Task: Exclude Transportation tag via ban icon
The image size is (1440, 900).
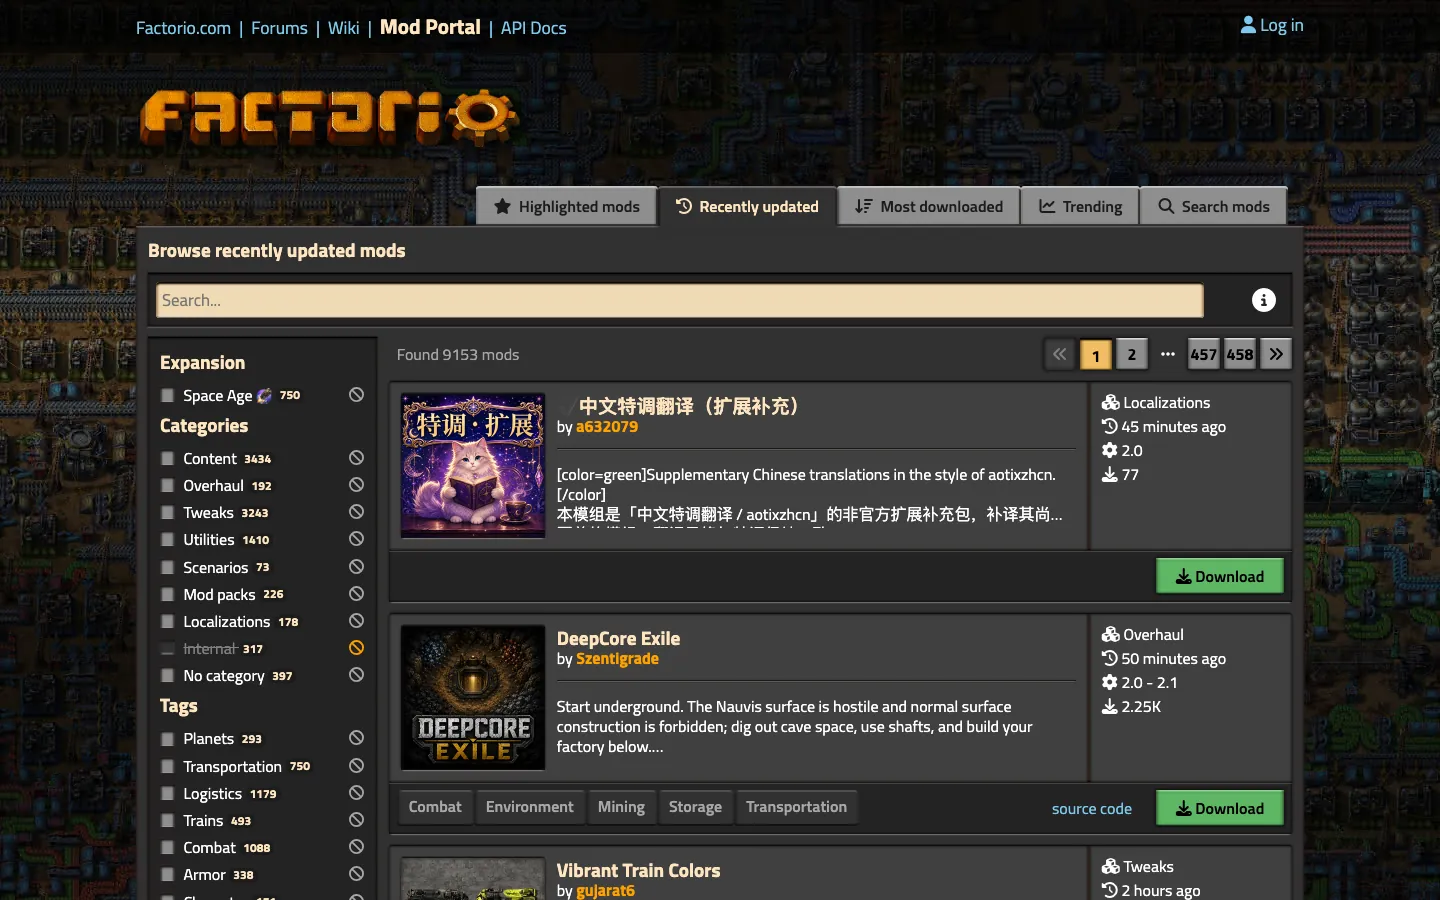Action: (x=356, y=766)
